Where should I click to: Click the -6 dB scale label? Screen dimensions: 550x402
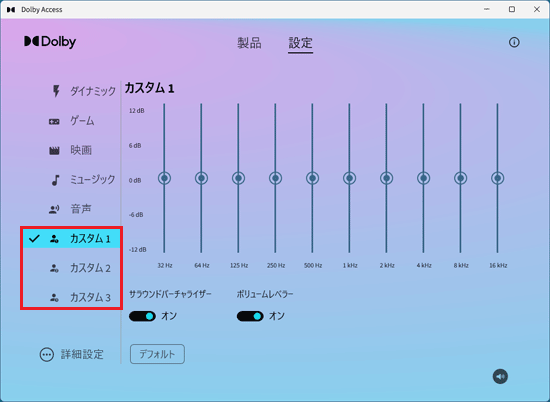(x=136, y=215)
